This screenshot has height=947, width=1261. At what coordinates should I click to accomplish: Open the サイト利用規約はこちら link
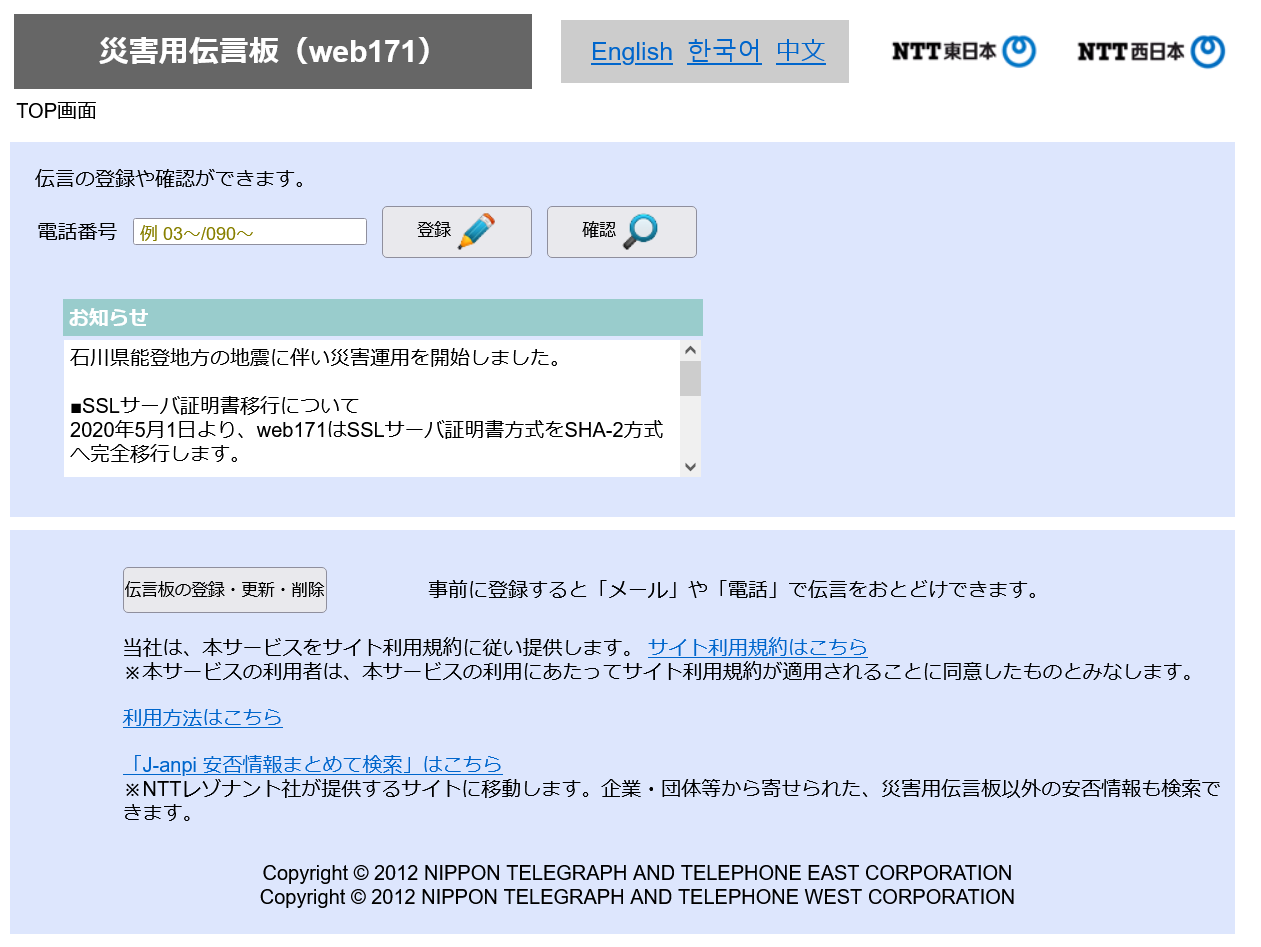point(757,647)
